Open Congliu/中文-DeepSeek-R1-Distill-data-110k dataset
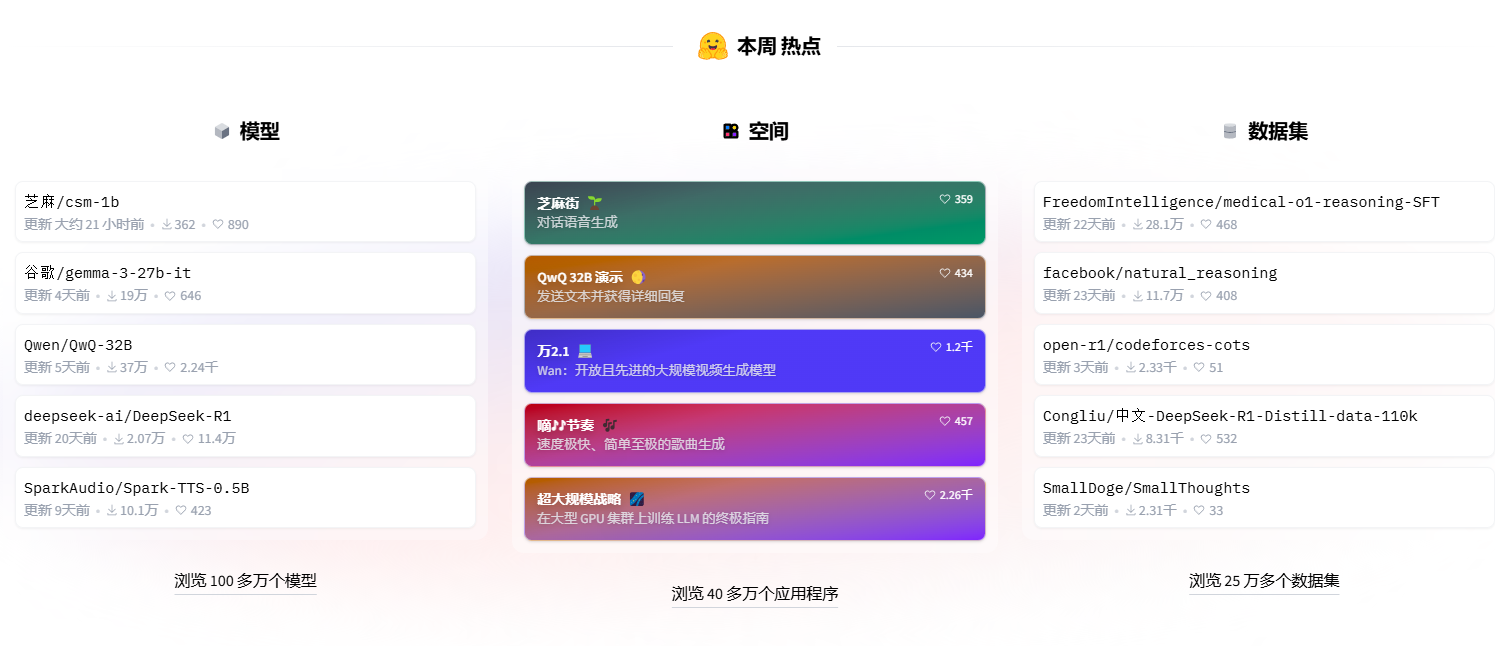 (x=1264, y=426)
